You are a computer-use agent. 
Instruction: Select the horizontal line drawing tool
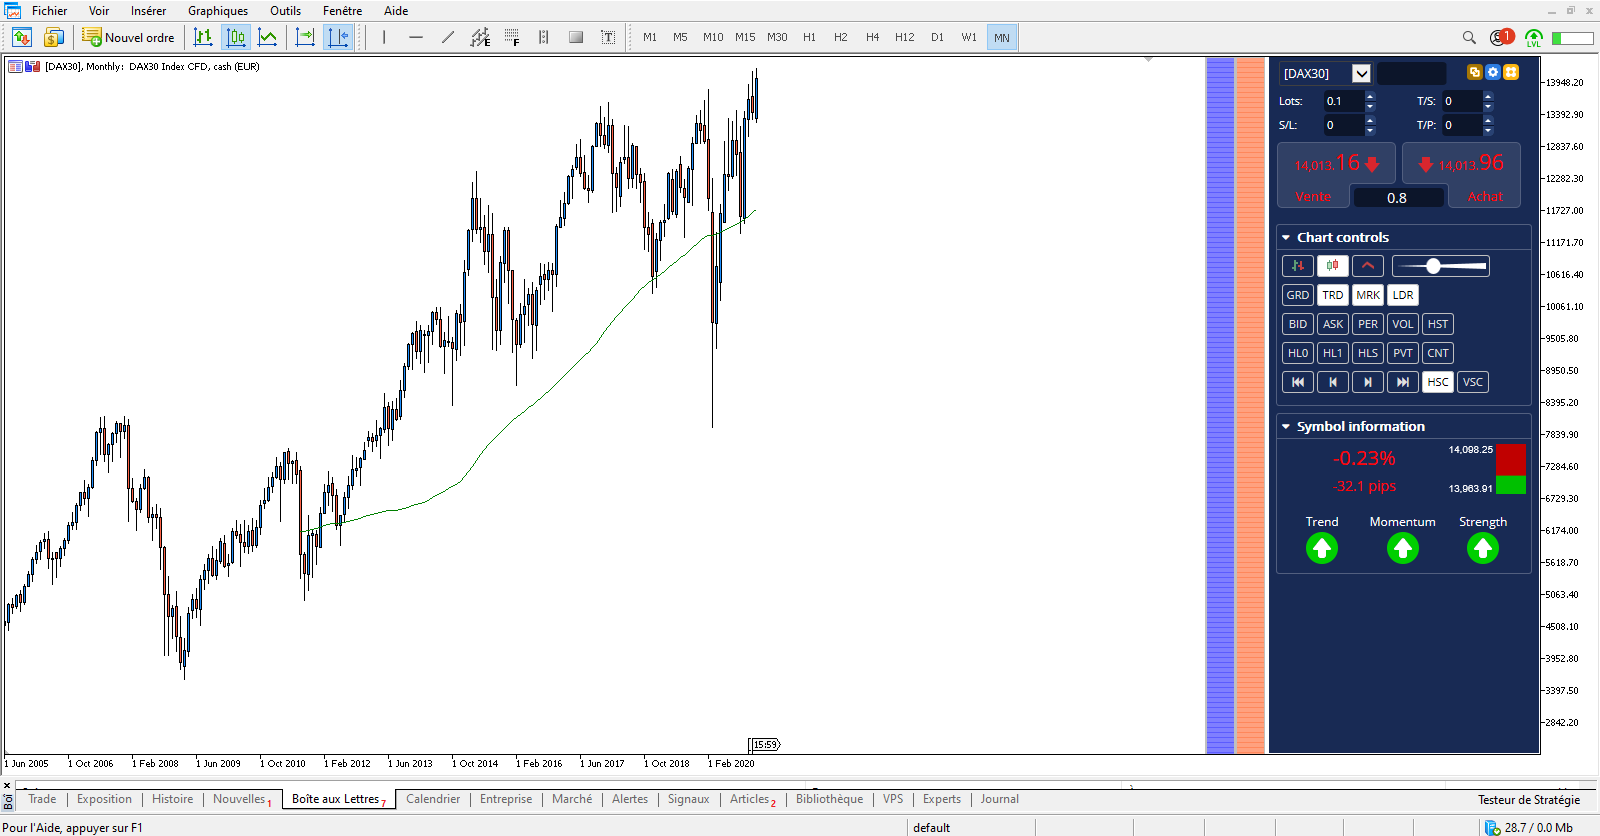416,38
